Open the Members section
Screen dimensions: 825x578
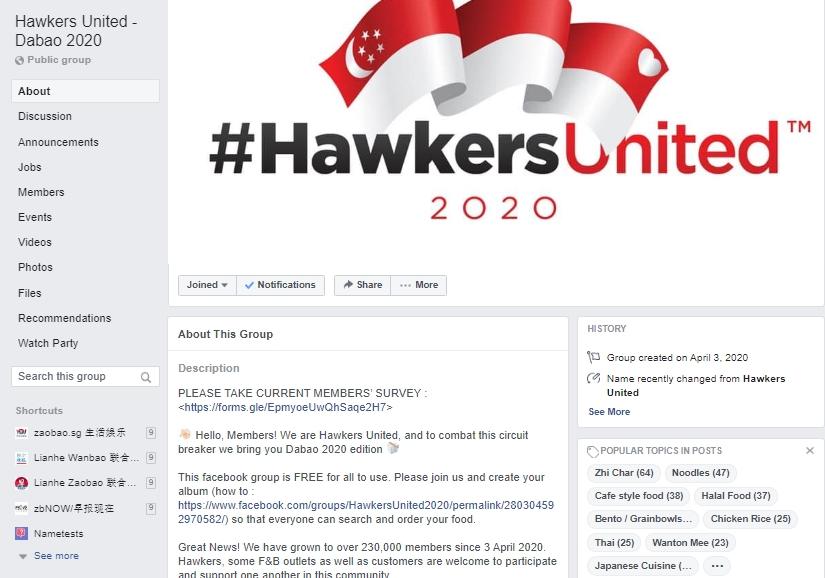41,192
